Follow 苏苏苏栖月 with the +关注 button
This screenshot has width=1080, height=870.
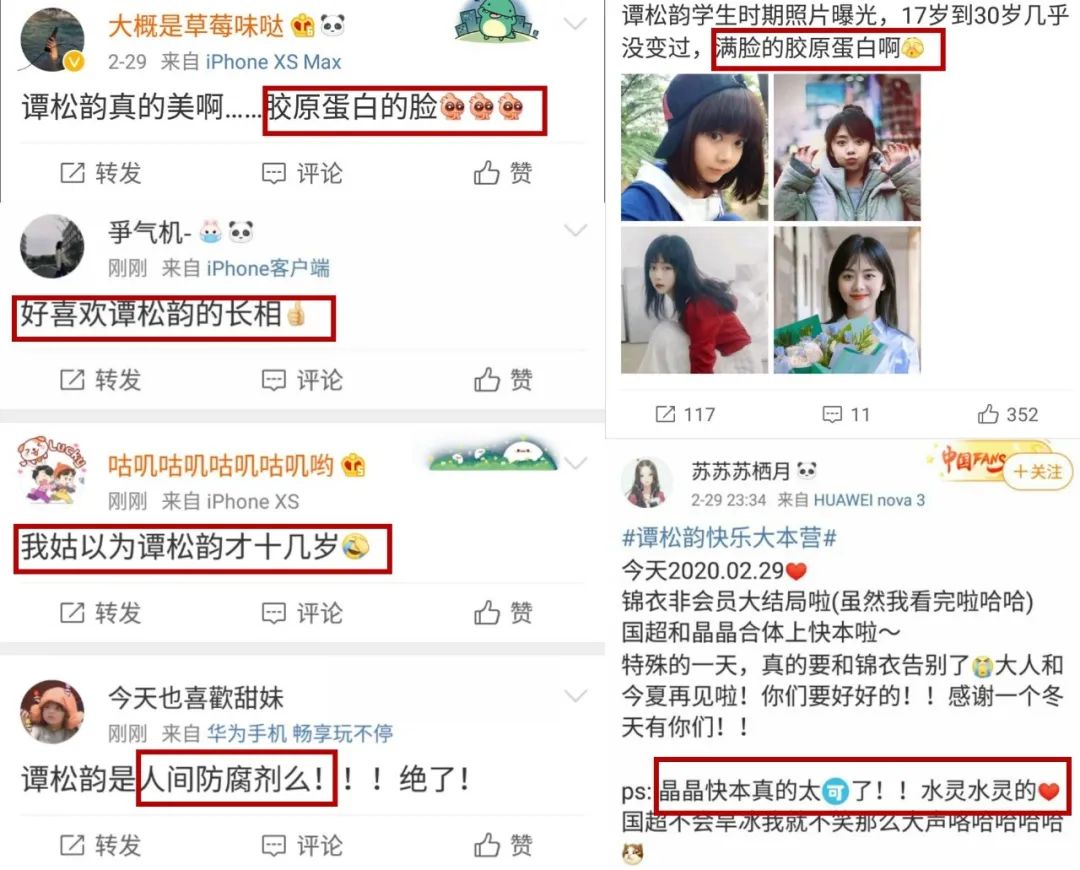(x=1037, y=471)
